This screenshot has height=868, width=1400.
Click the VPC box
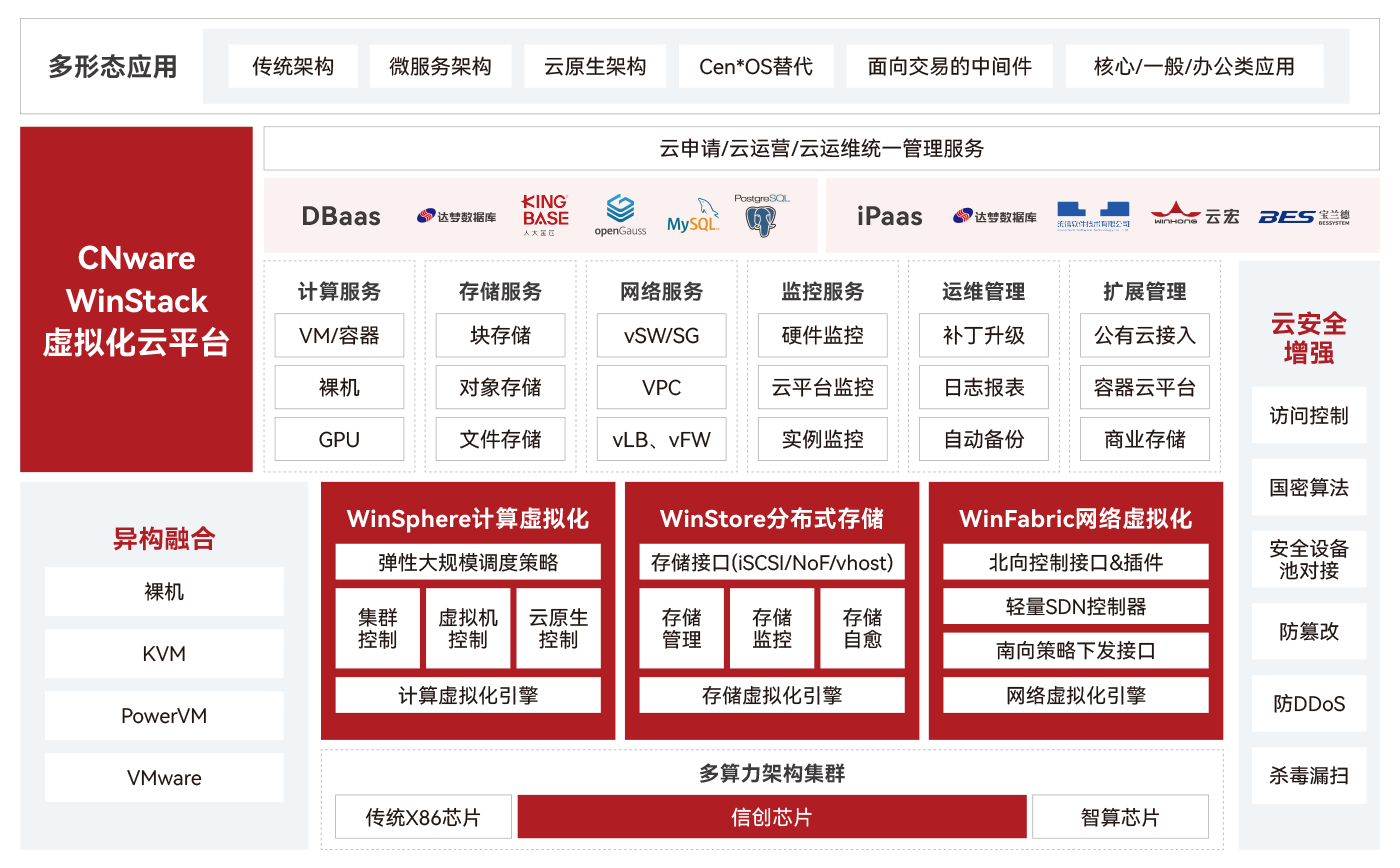(x=661, y=387)
